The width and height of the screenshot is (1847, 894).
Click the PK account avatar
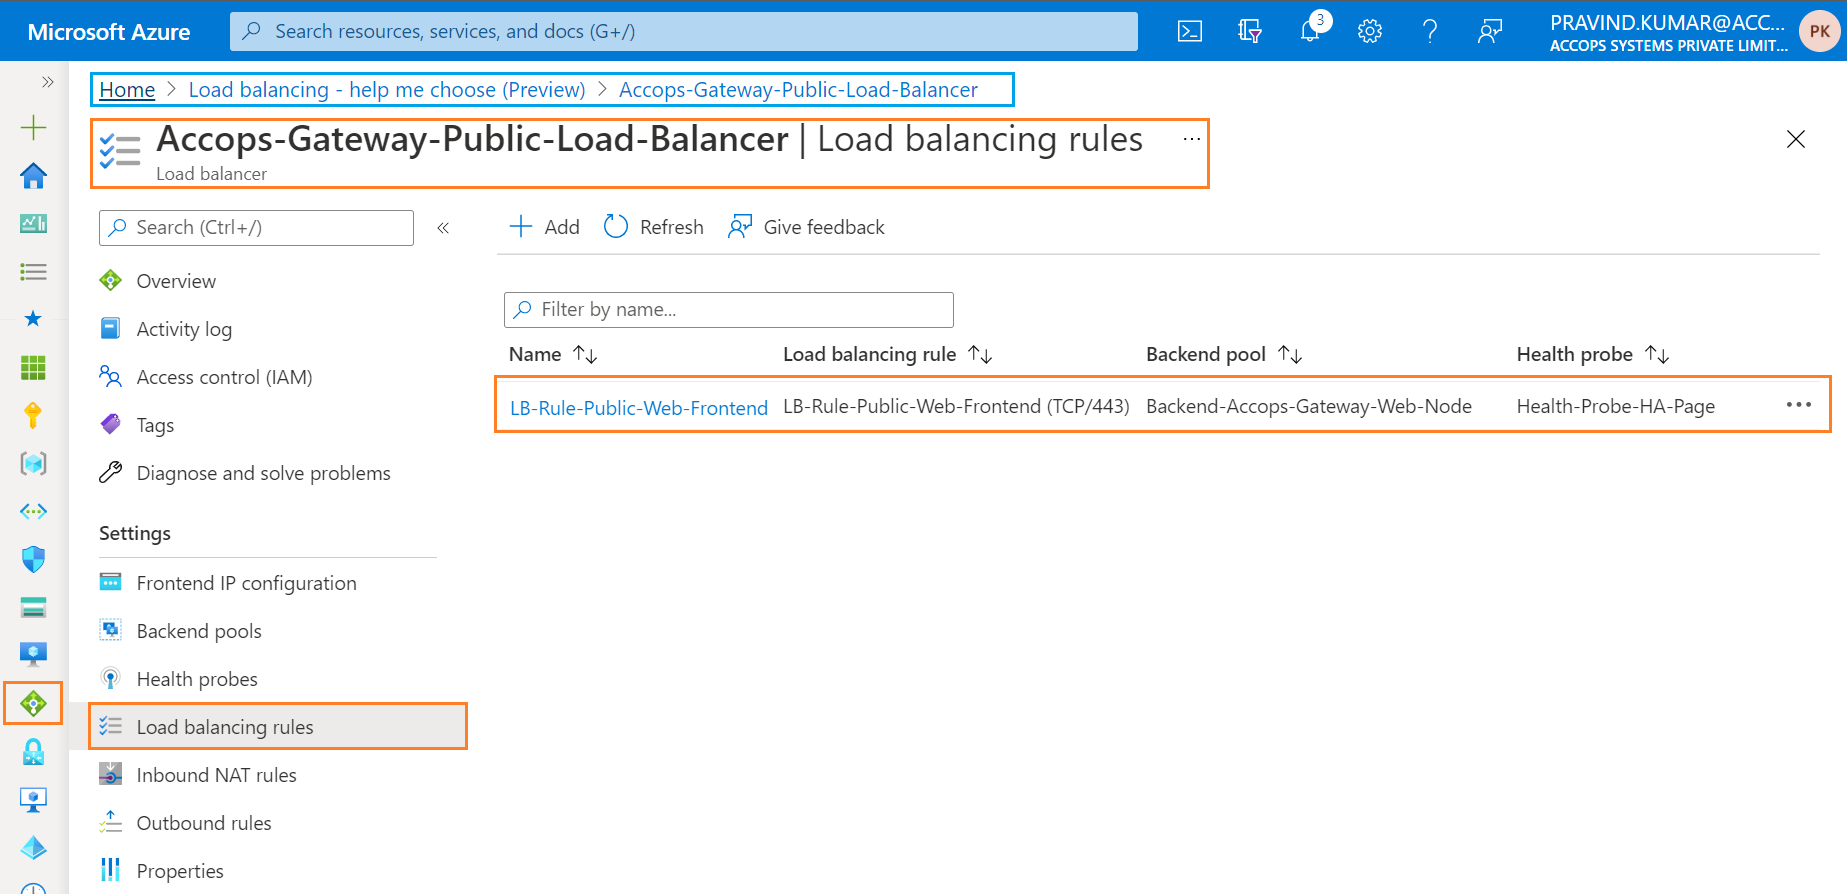tap(1819, 31)
